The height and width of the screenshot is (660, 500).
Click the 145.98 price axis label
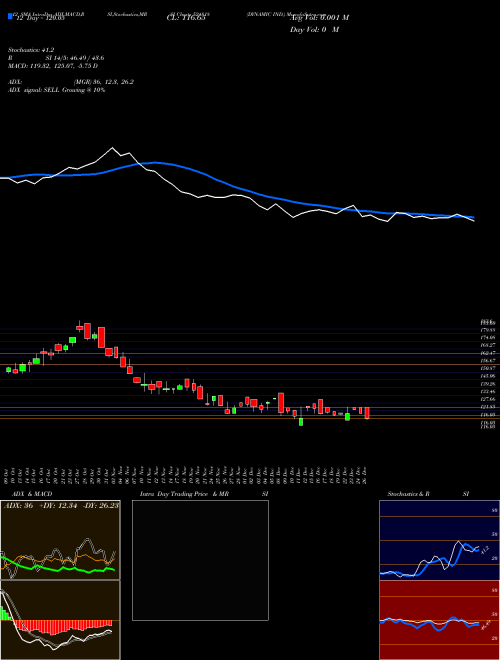488,376
